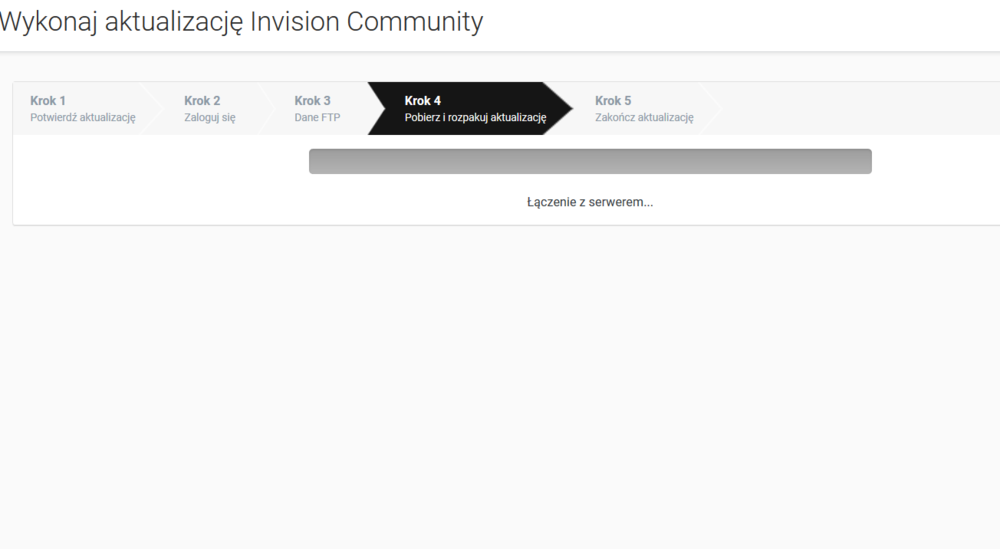Click the chevron arrow after Krok 1
This screenshot has width=1000, height=549.
[x=152, y=108]
